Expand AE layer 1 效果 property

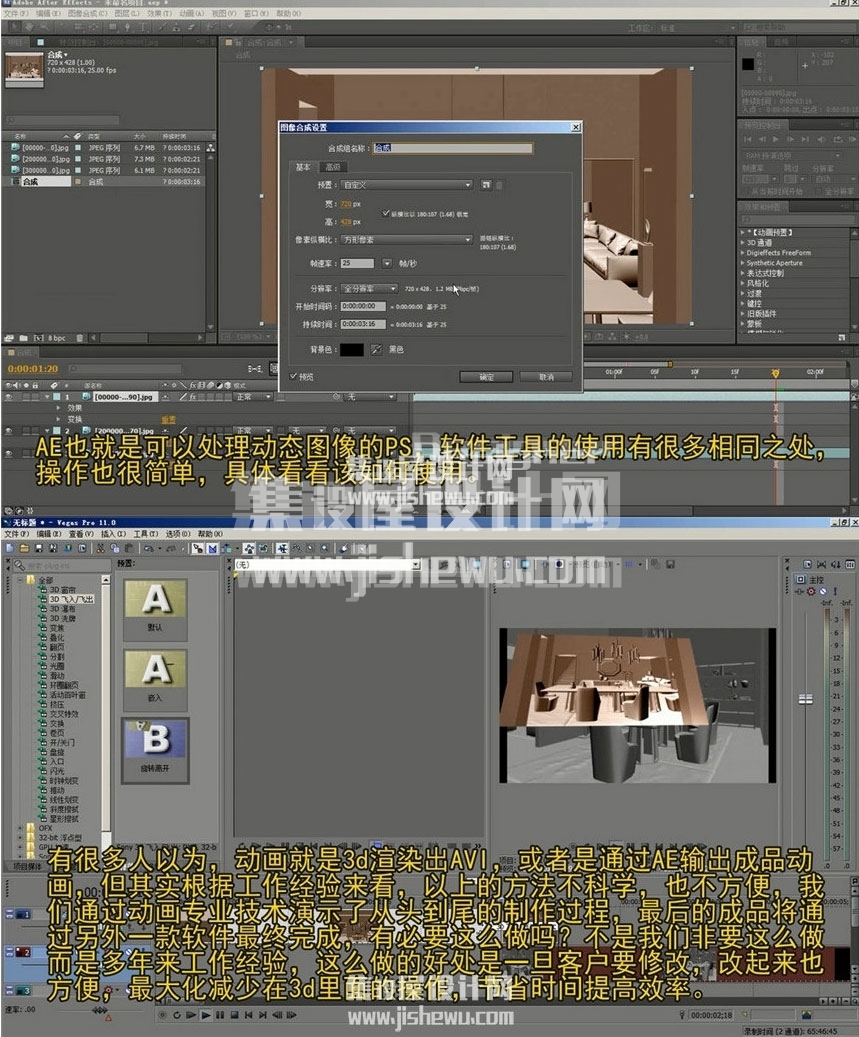59,408
